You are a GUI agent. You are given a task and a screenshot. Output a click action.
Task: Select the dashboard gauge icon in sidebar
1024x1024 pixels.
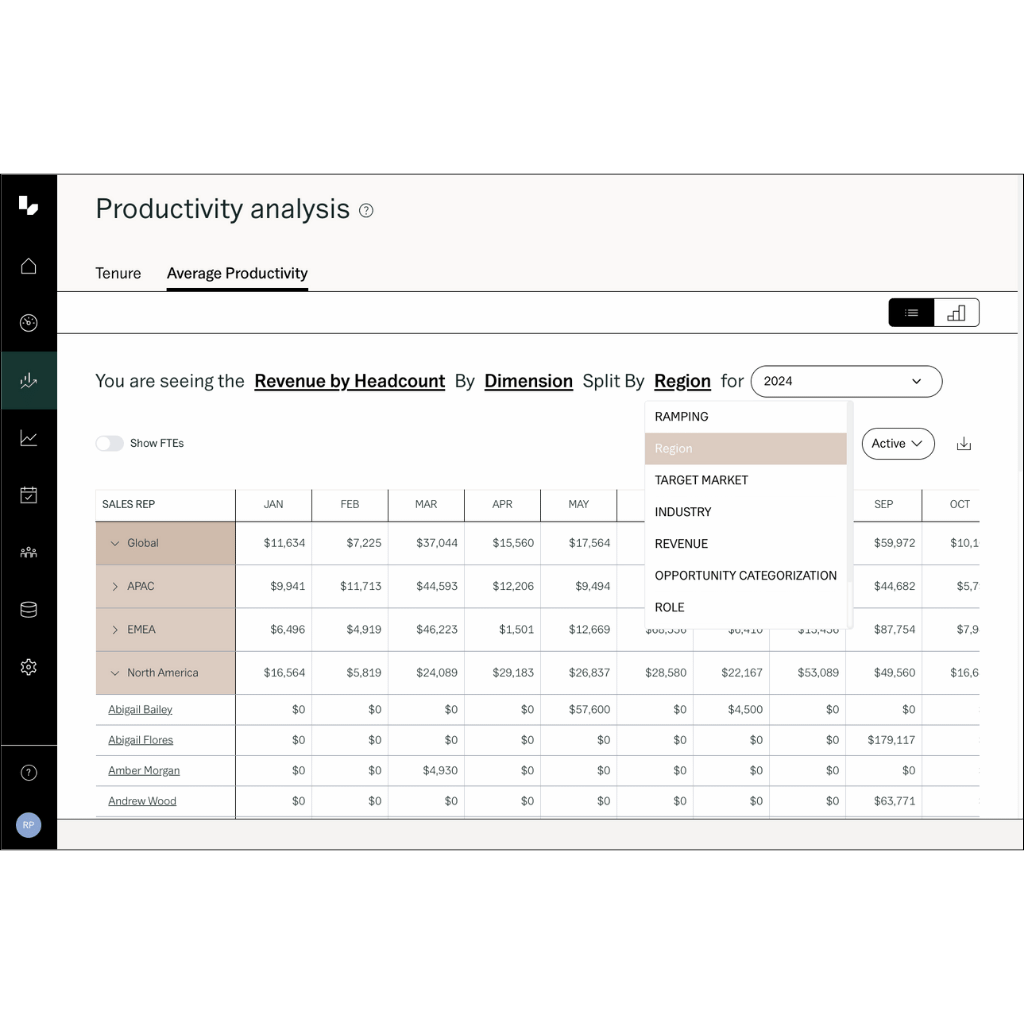pos(28,322)
